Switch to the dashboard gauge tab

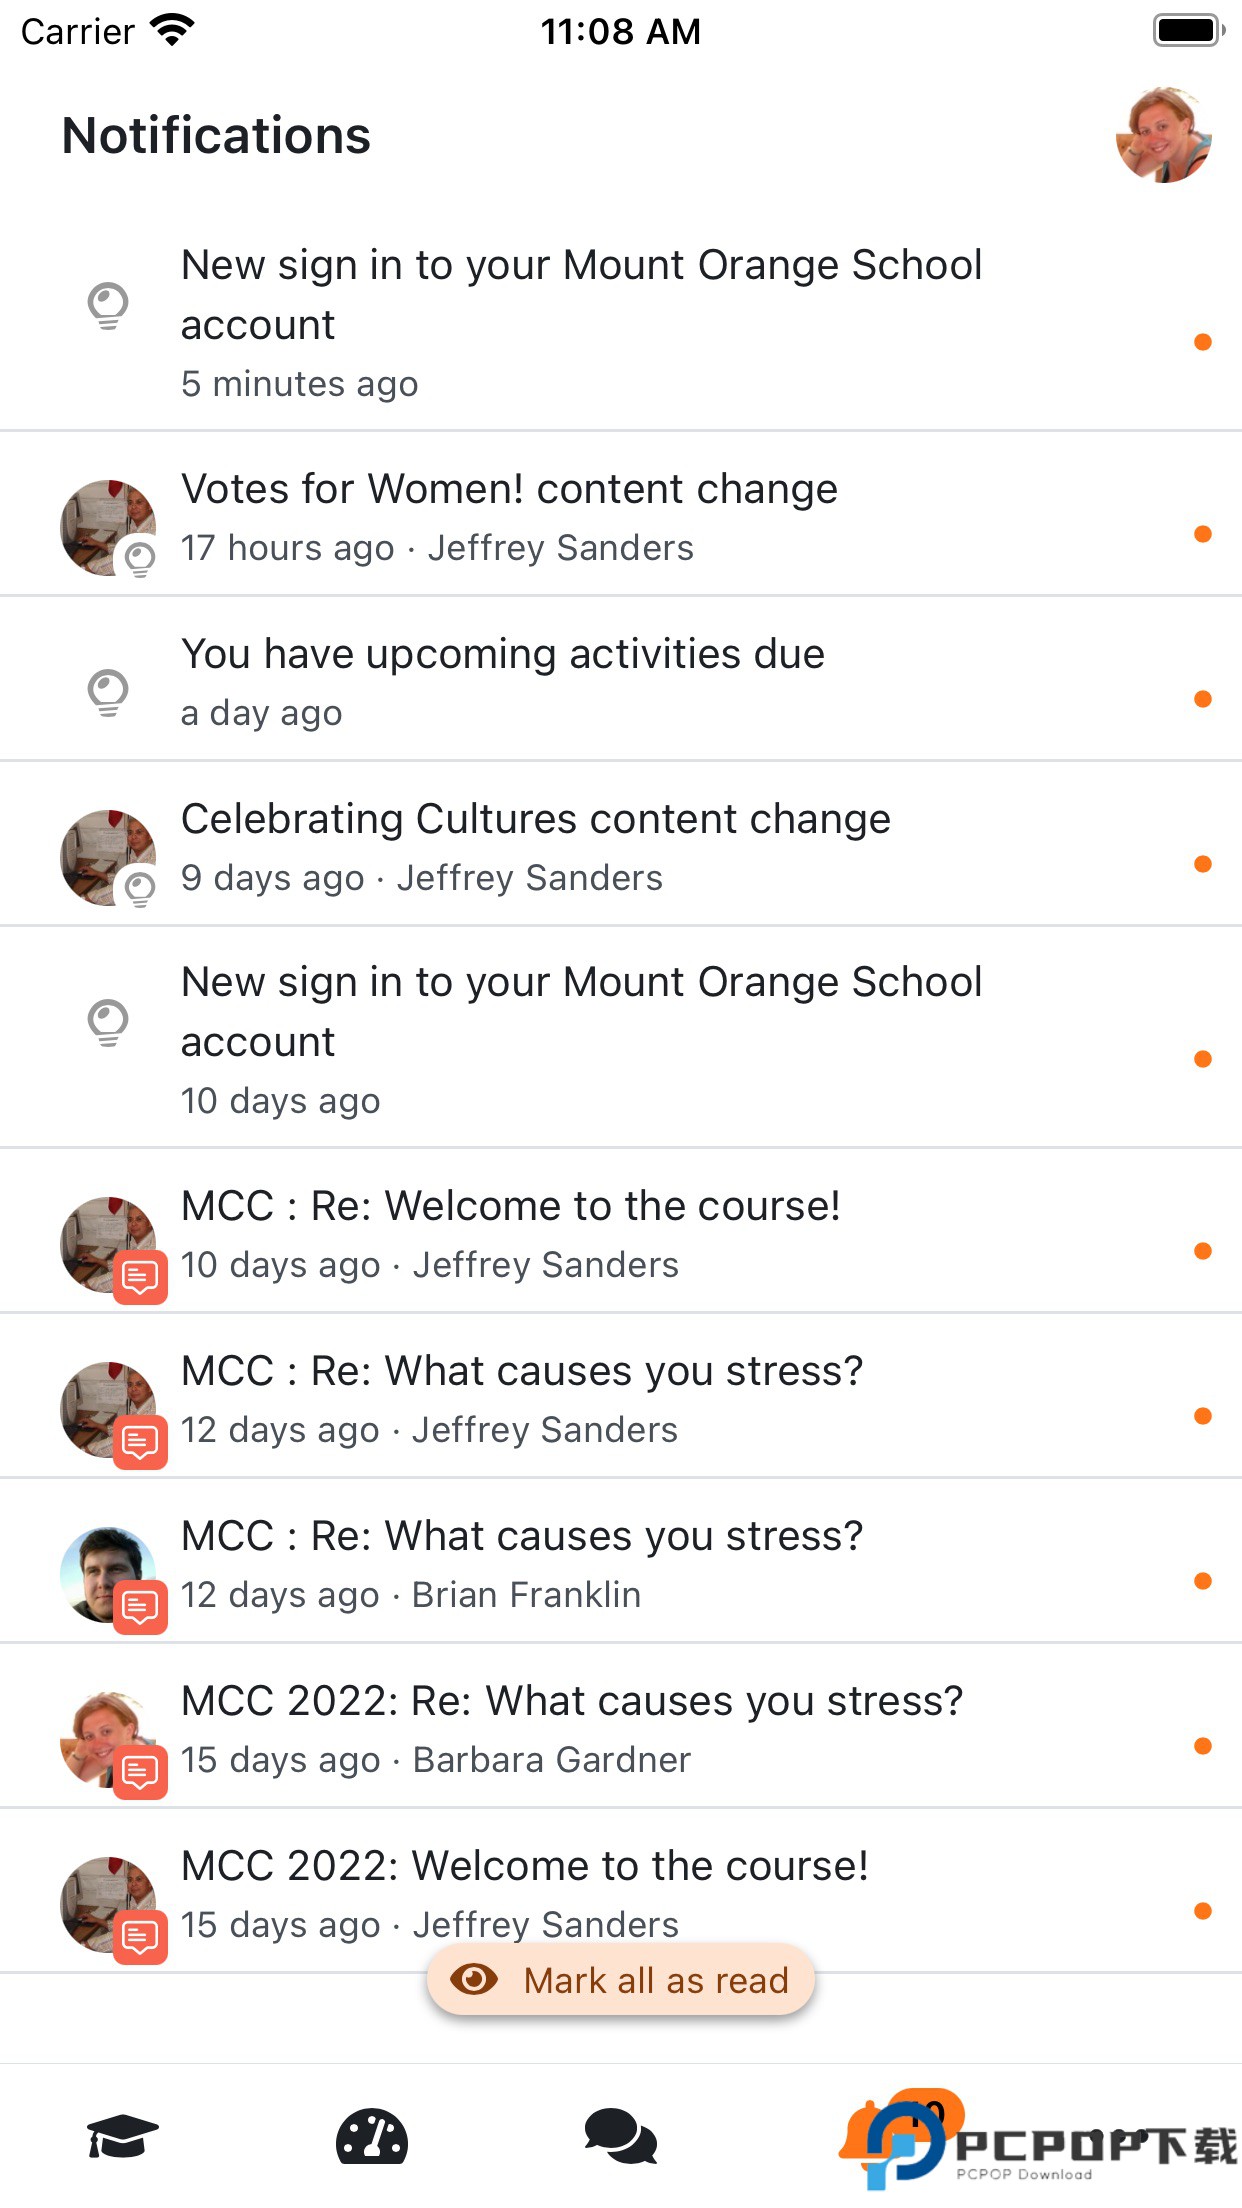(x=371, y=2138)
